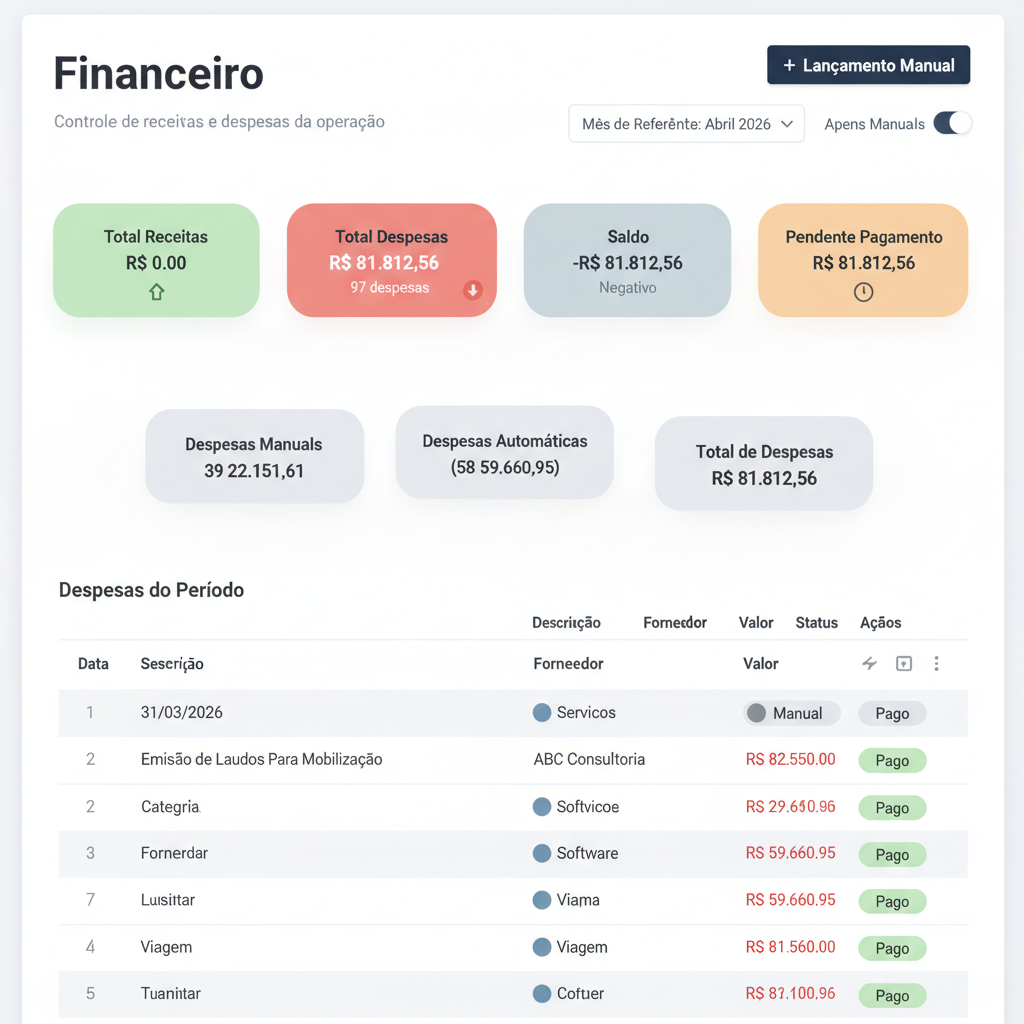This screenshot has height=1024, width=1024.
Task: Click Pago badge in the Viama row
Action: (892, 901)
